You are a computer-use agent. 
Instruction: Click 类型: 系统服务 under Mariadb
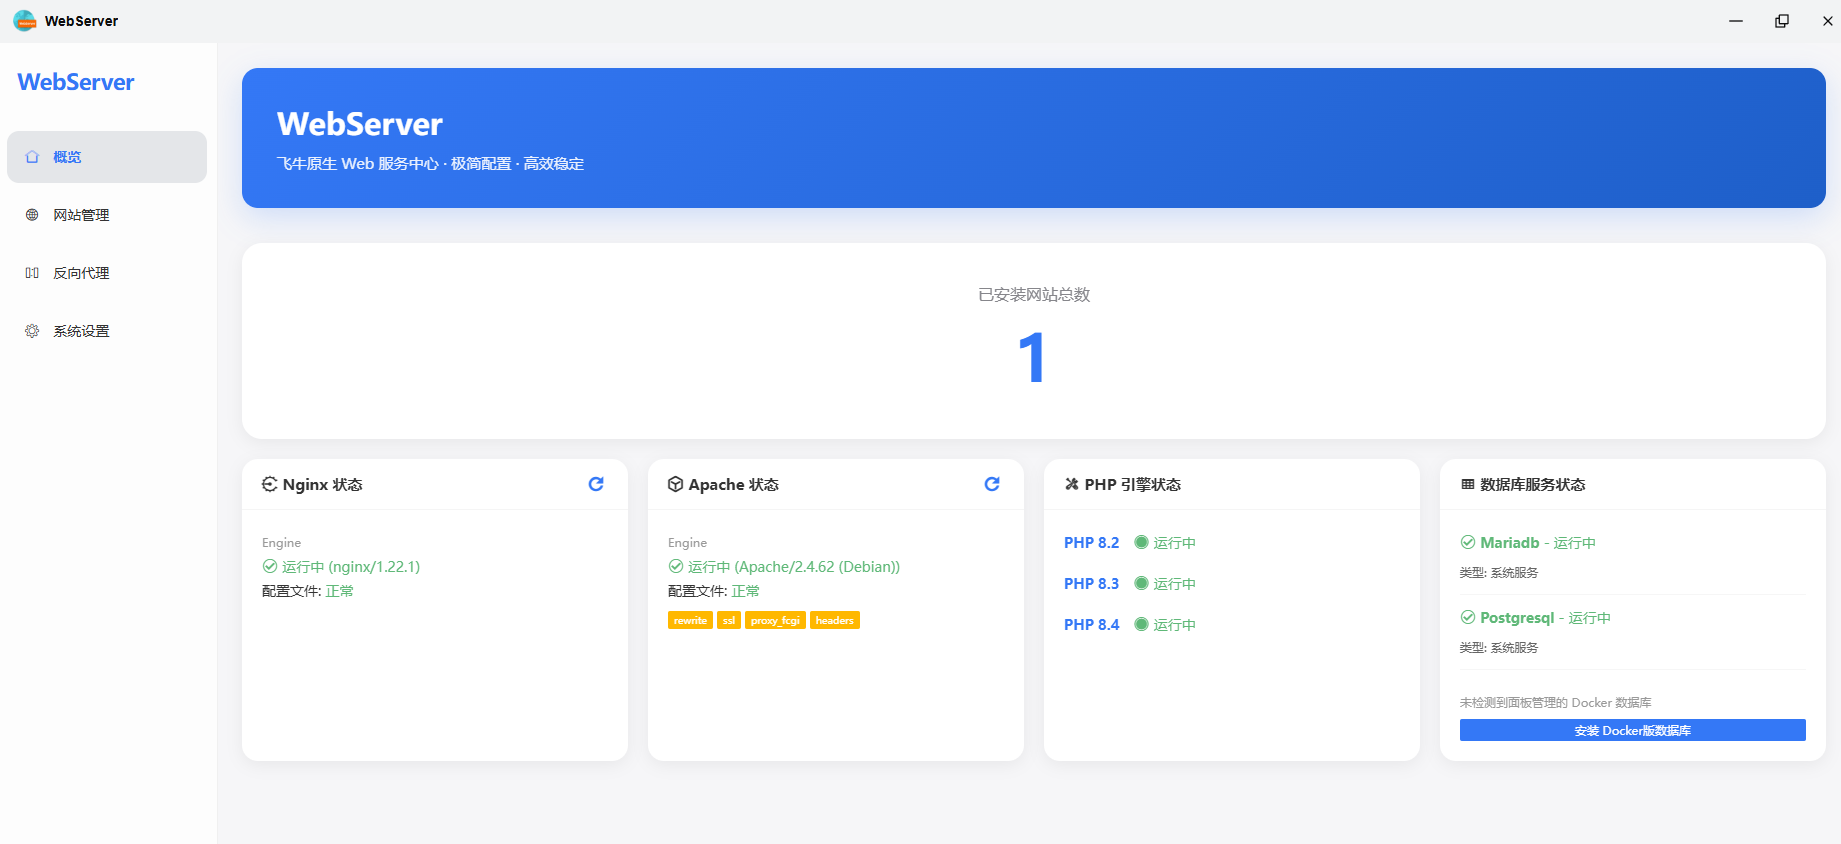click(x=1499, y=572)
